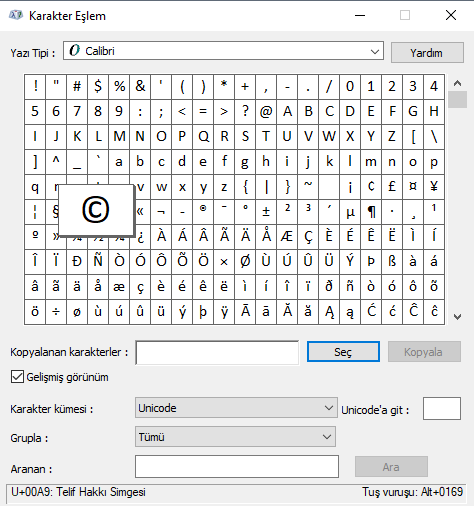This screenshot has width=474, height=506.
Task: Click the scroll down arrow of character grid
Action: 457,317
